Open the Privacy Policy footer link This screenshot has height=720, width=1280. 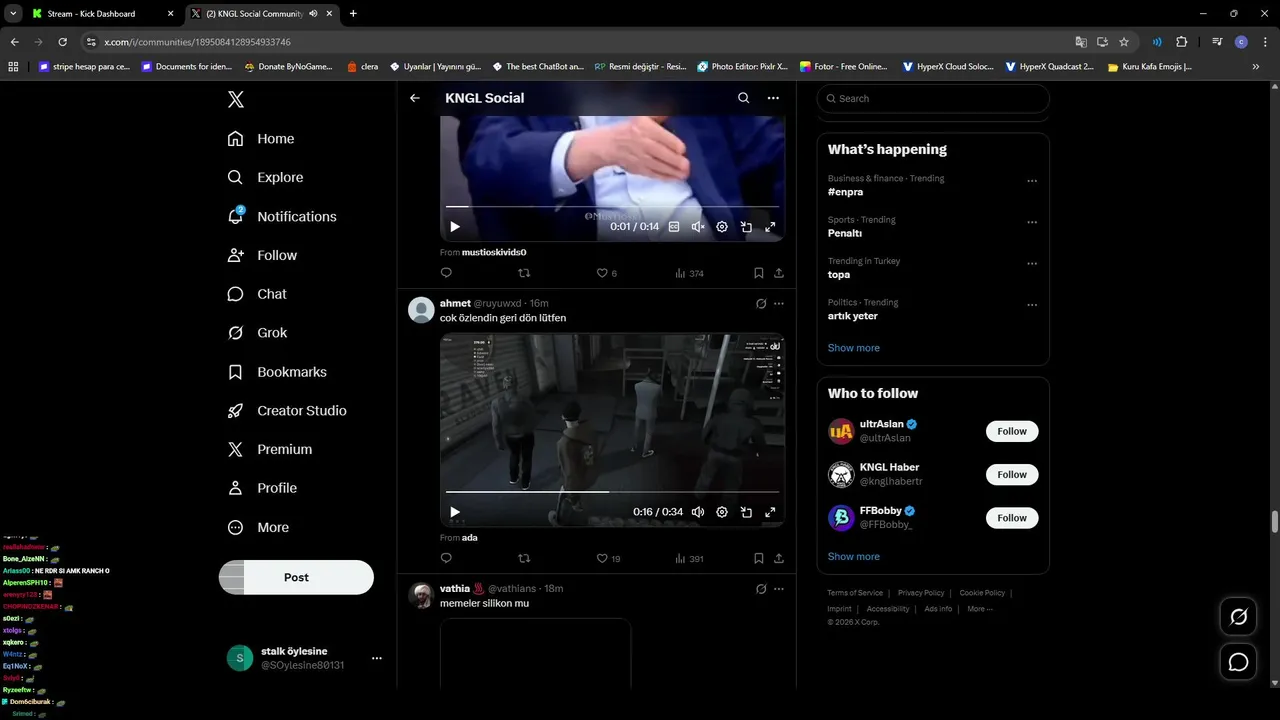pos(921,593)
